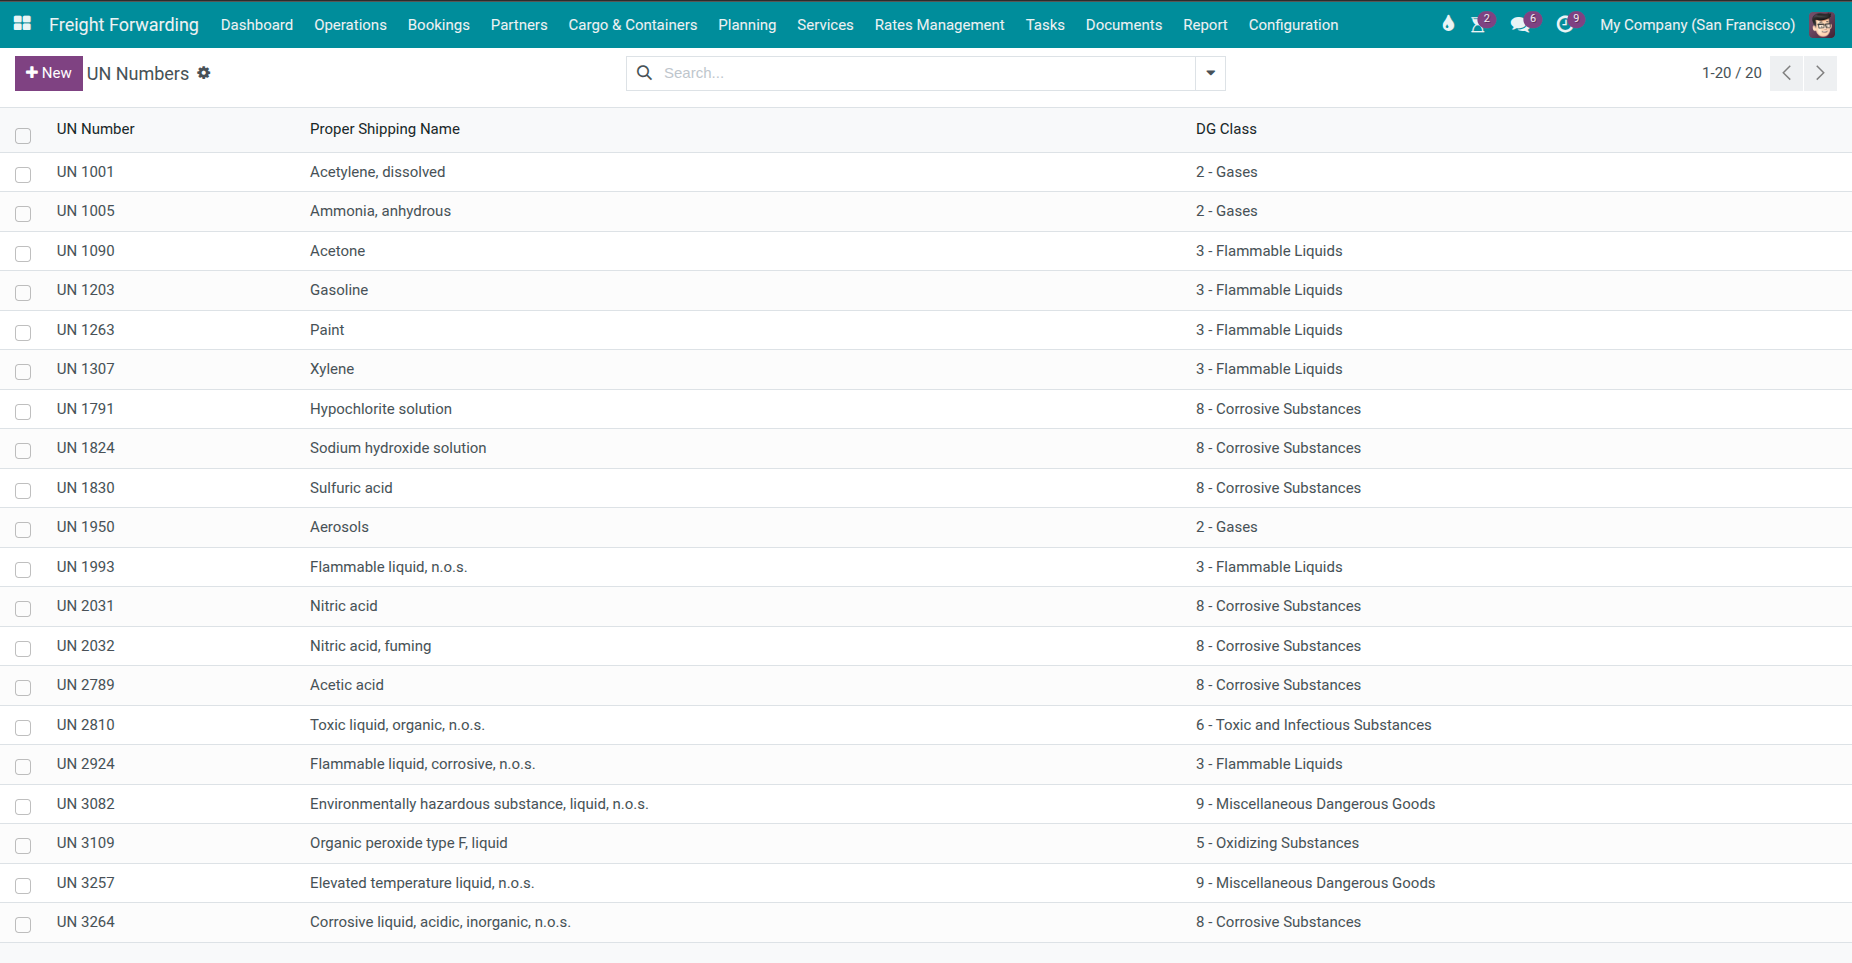Open the user avatar menu
1852x963 pixels.
[x=1822, y=25]
